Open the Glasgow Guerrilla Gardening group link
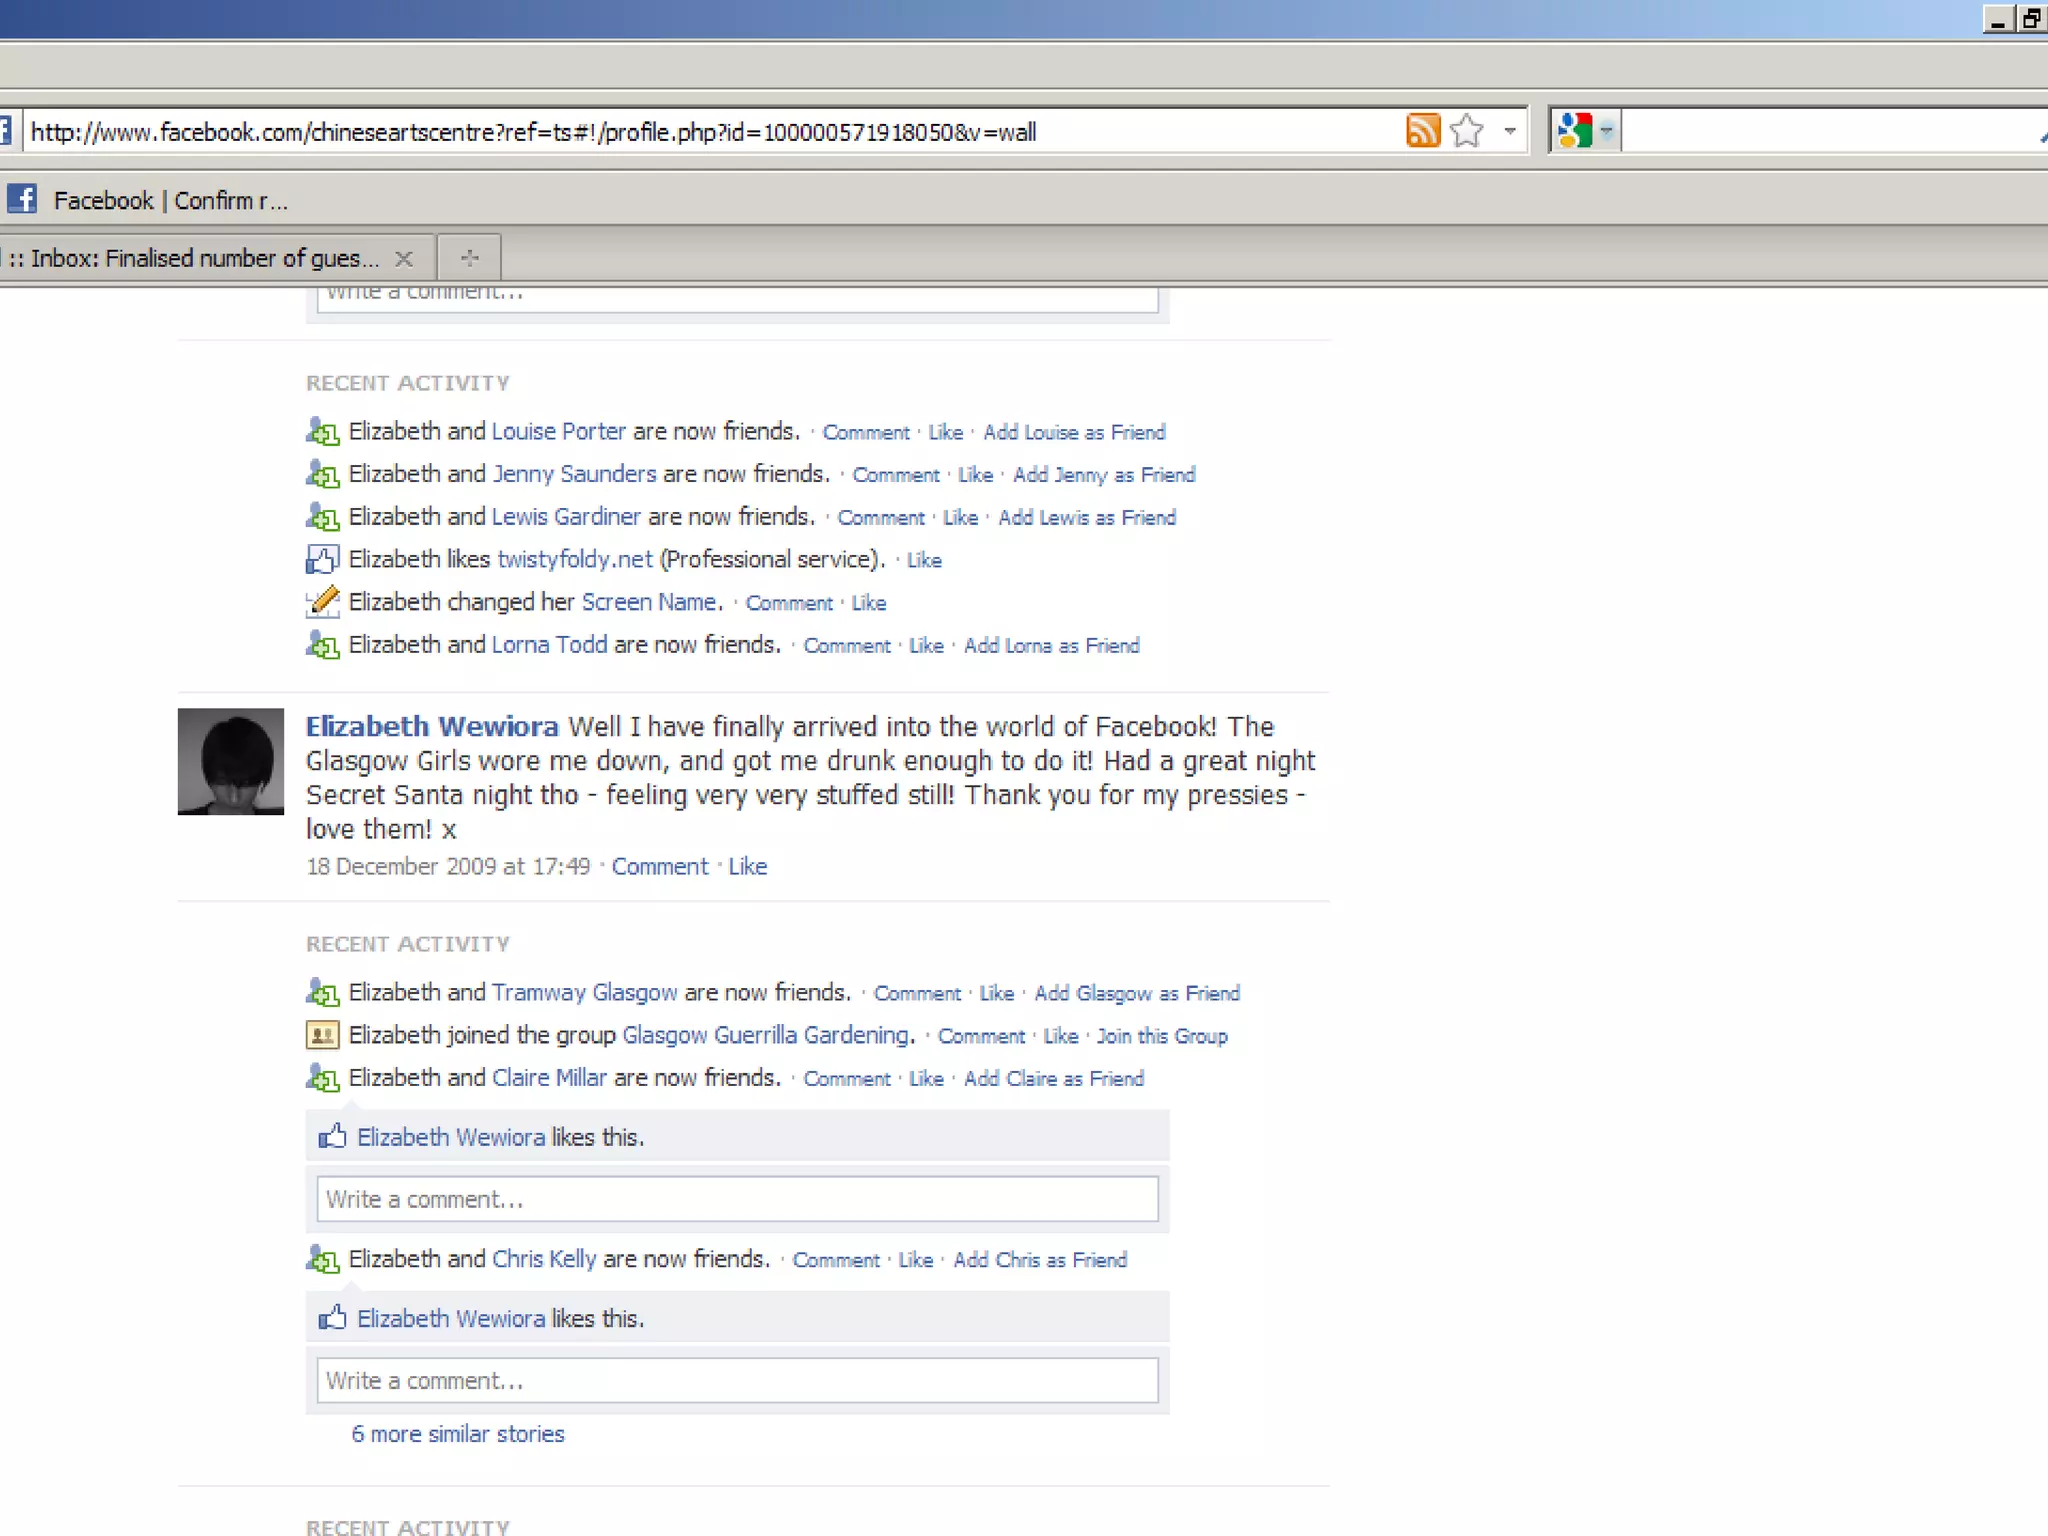2048x1536 pixels. click(x=765, y=1035)
